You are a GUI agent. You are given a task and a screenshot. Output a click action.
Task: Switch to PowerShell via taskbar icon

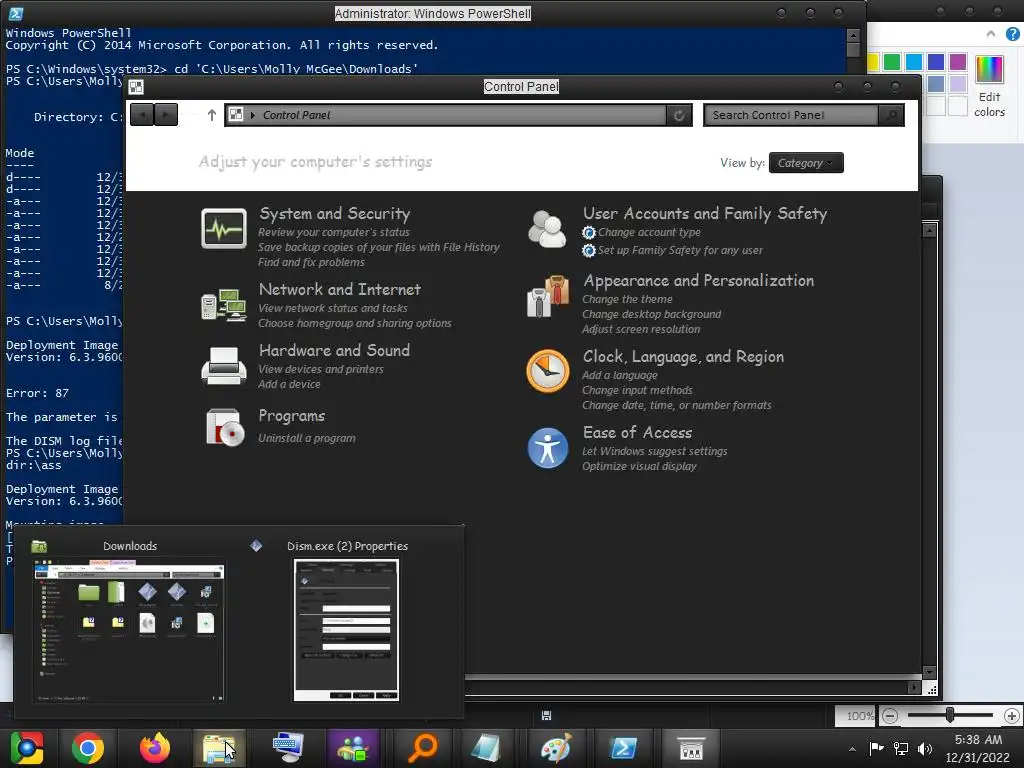pyautogui.click(x=623, y=748)
